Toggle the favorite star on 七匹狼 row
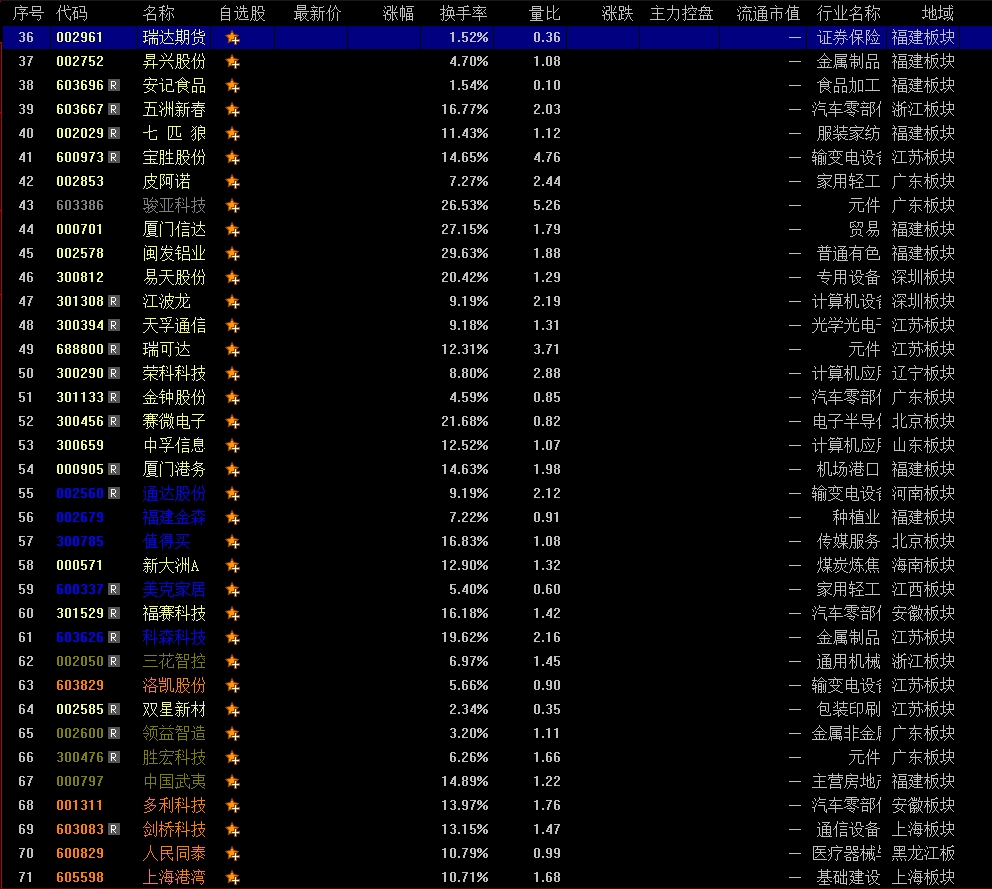This screenshot has width=992, height=889. (x=233, y=134)
